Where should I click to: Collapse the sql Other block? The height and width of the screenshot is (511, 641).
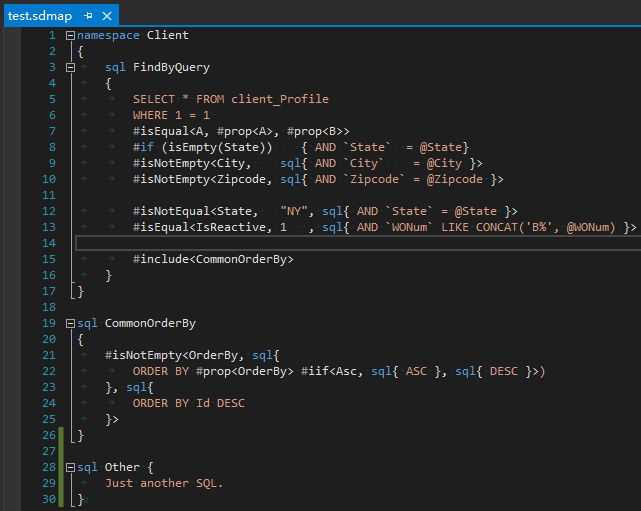click(x=70, y=468)
